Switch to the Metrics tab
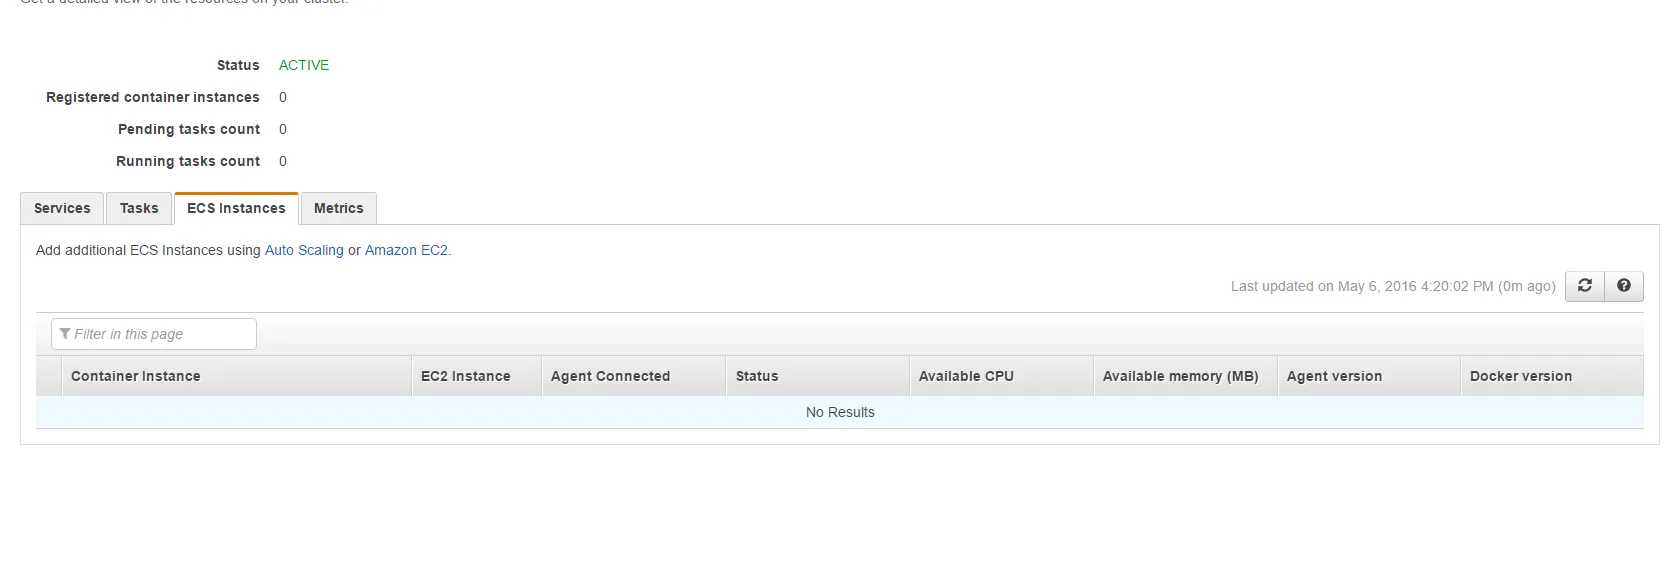This screenshot has width=1679, height=573. click(x=339, y=208)
